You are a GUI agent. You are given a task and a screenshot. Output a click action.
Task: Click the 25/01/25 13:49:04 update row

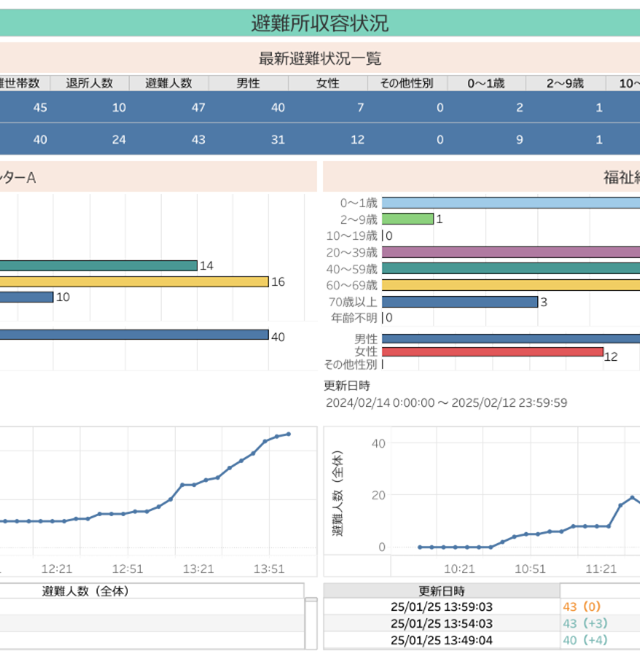[441, 640]
